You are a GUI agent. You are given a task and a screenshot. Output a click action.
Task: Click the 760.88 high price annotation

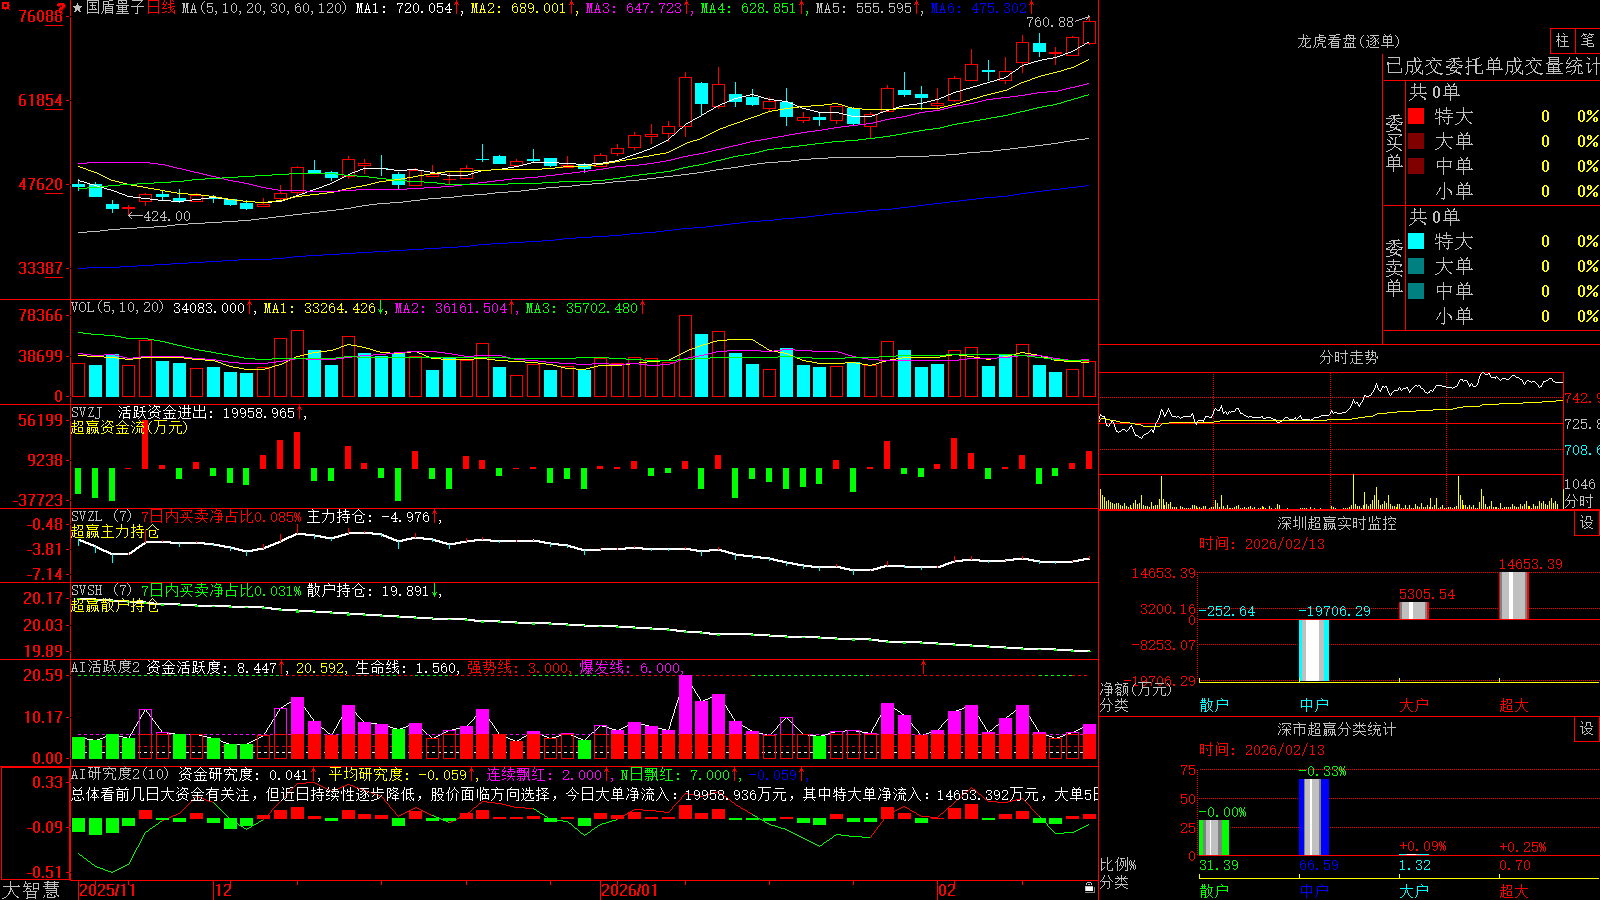(x=1049, y=22)
